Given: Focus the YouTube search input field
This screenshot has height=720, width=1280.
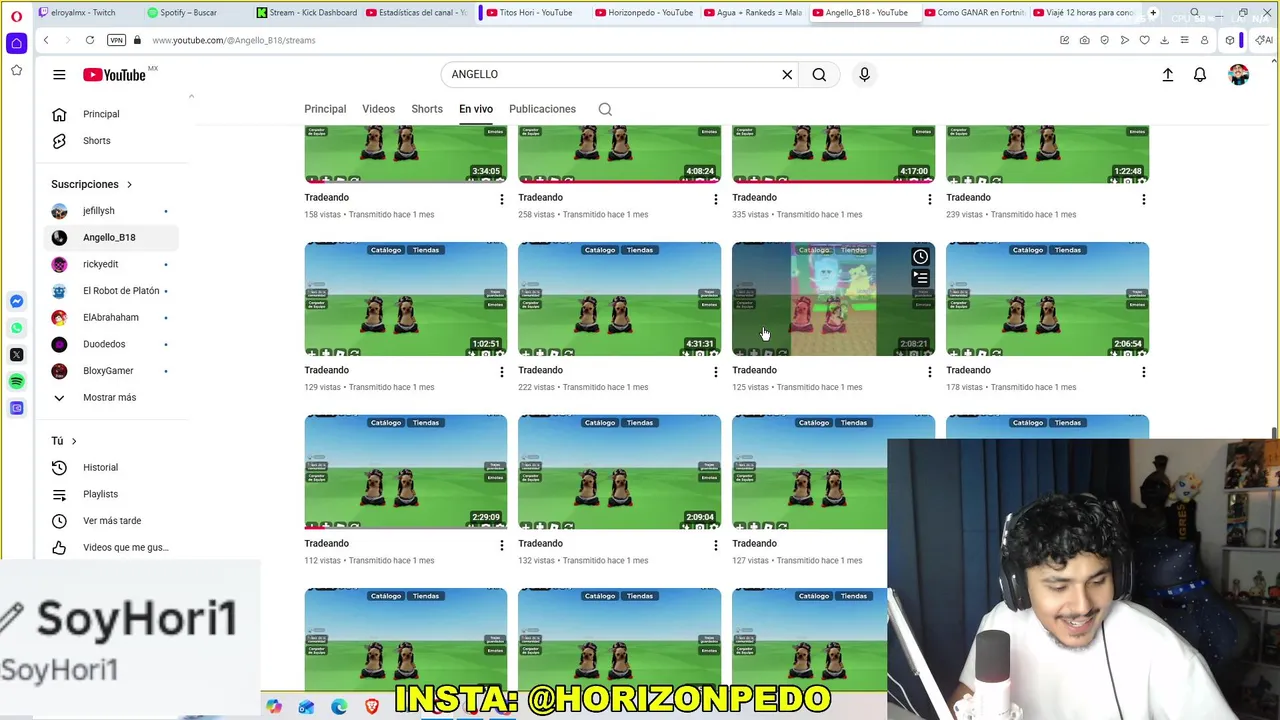Looking at the screenshot, I should pyautogui.click(x=610, y=74).
